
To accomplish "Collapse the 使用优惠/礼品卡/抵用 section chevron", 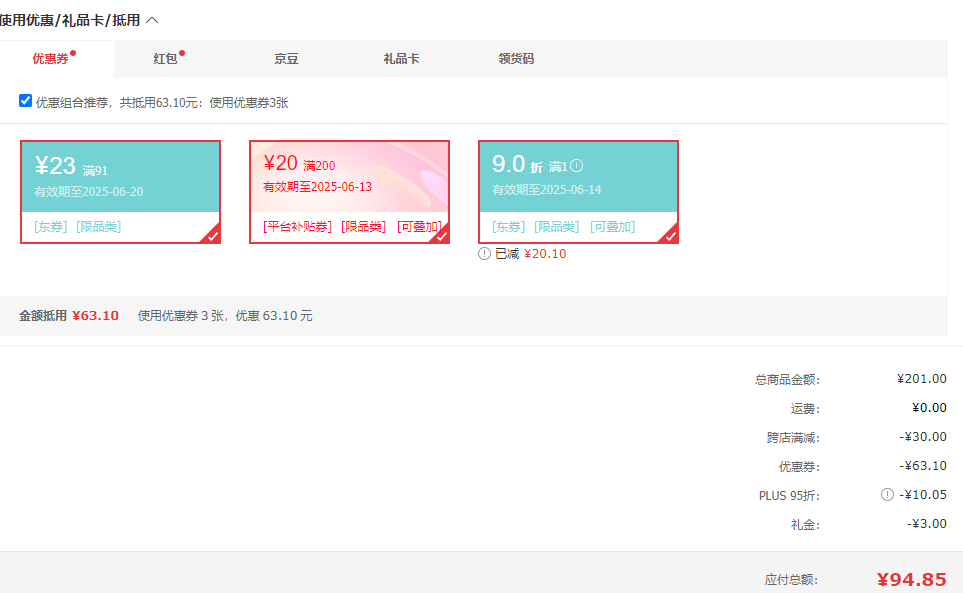I will [x=152, y=20].
